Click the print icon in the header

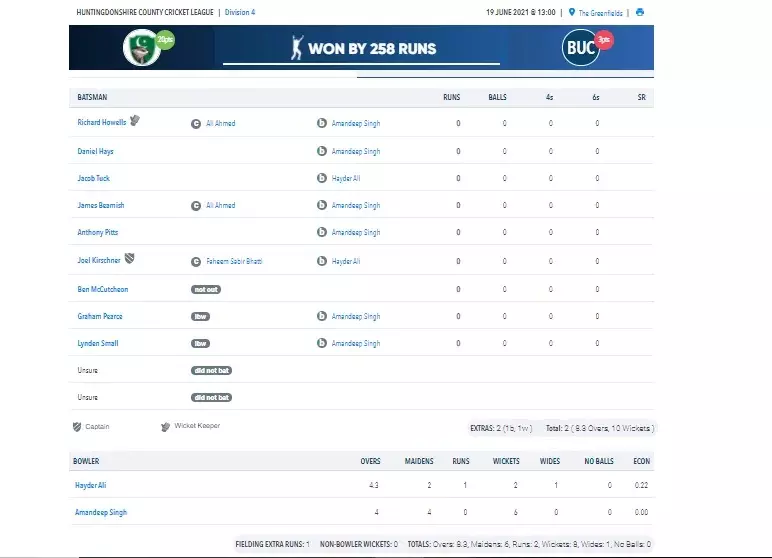click(x=640, y=12)
